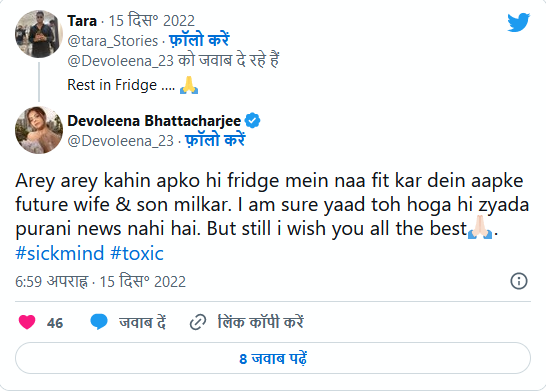Viewport: 546px width, 391px height.
Task: Open Tara's profile picture
Action: [x=39, y=34]
